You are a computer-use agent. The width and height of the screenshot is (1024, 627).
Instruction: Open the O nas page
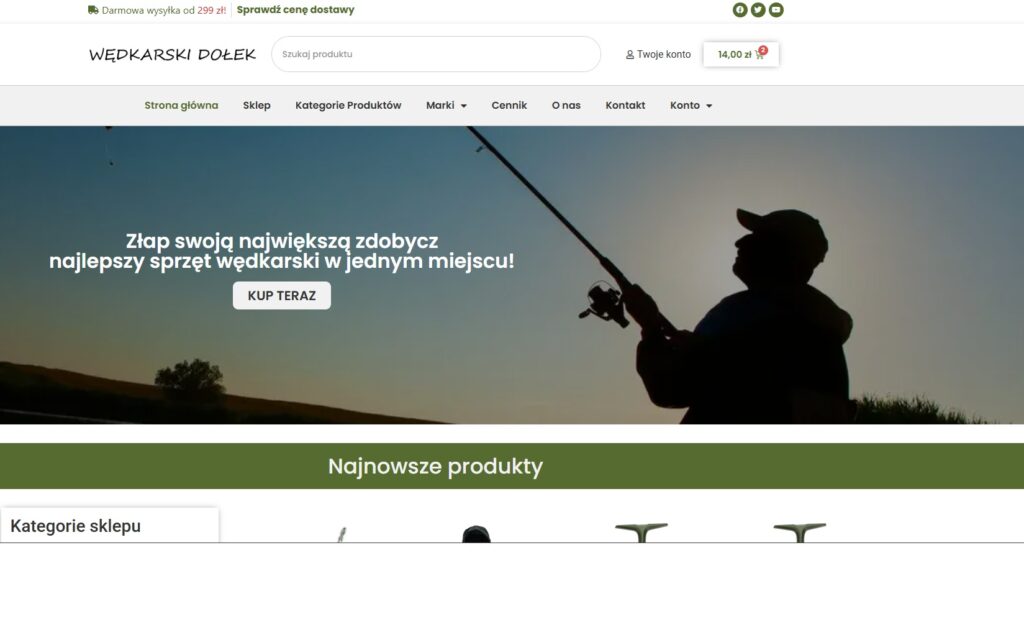point(566,105)
